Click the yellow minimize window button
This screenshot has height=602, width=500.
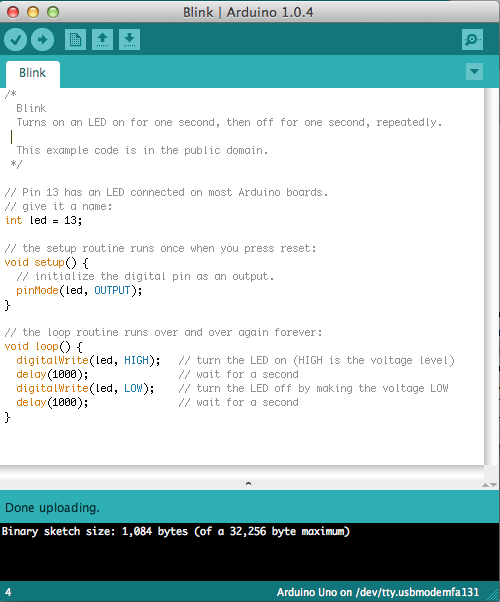coord(33,12)
